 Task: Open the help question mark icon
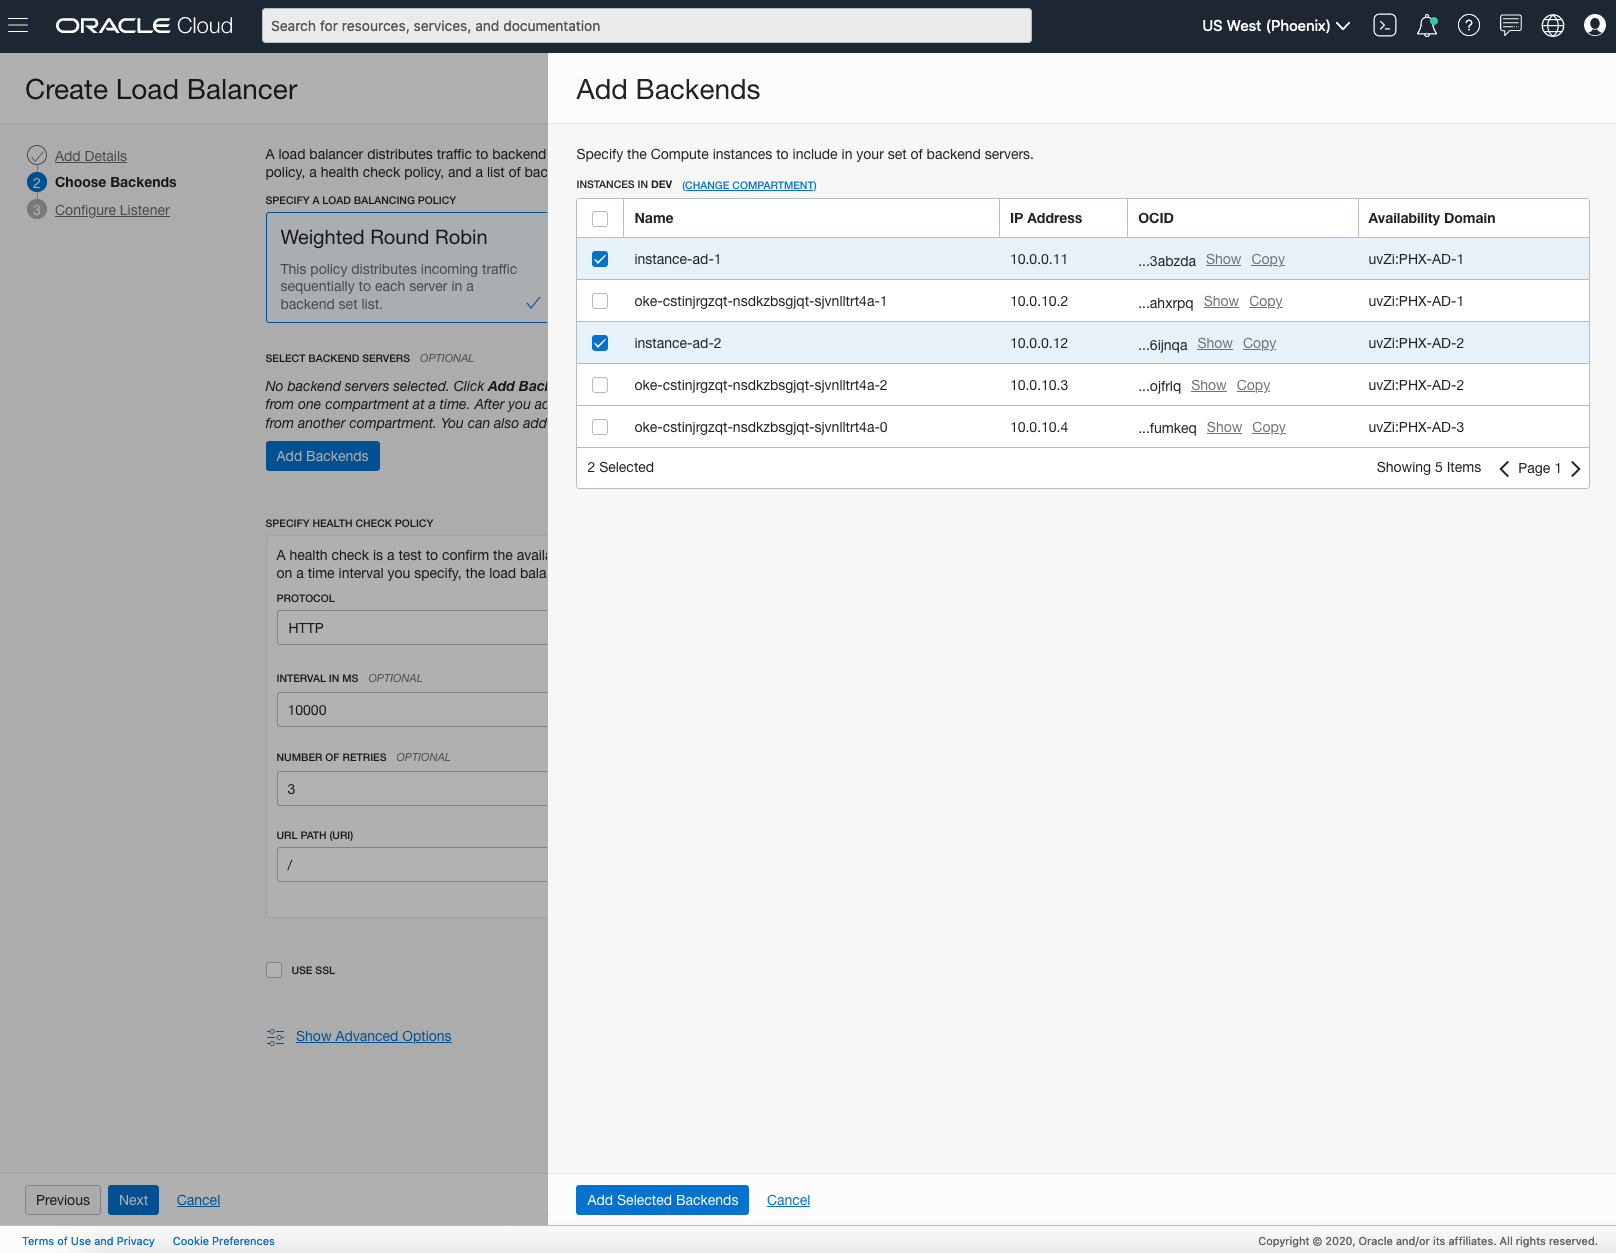[x=1469, y=26]
